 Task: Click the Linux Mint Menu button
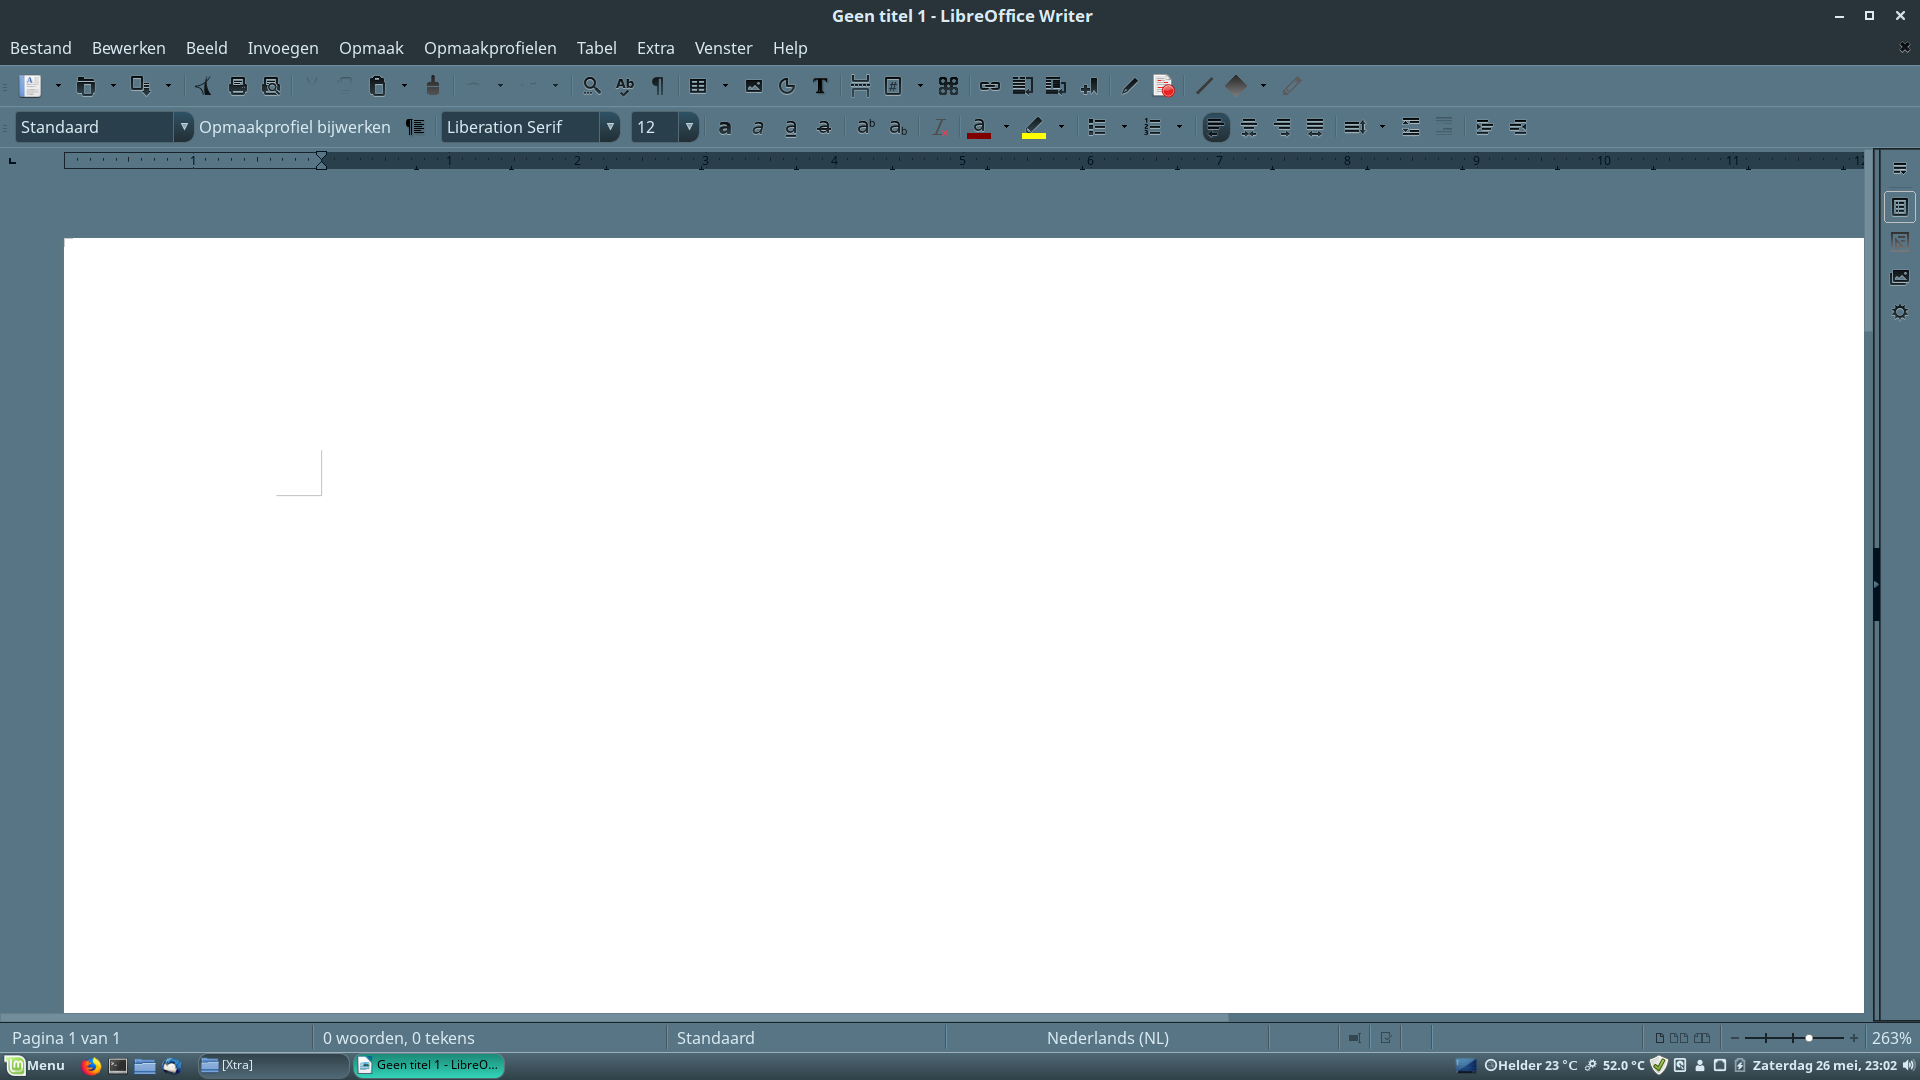(x=35, y=1065)
